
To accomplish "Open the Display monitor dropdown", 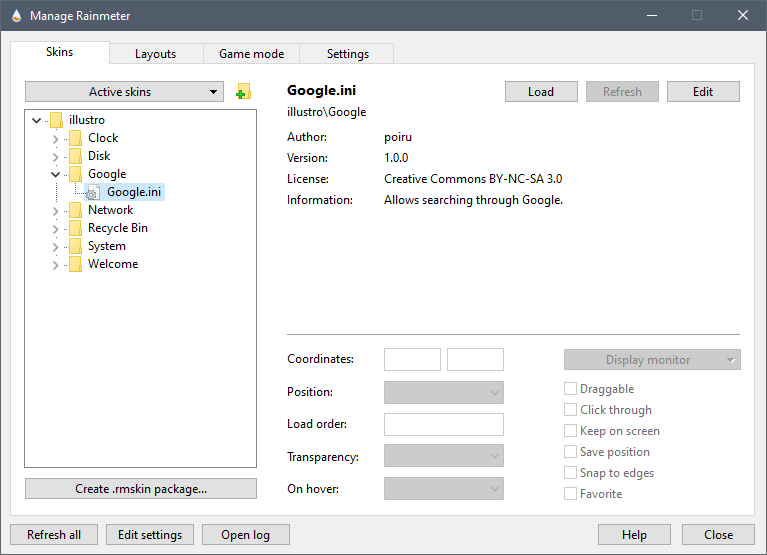I will [652, 360].
